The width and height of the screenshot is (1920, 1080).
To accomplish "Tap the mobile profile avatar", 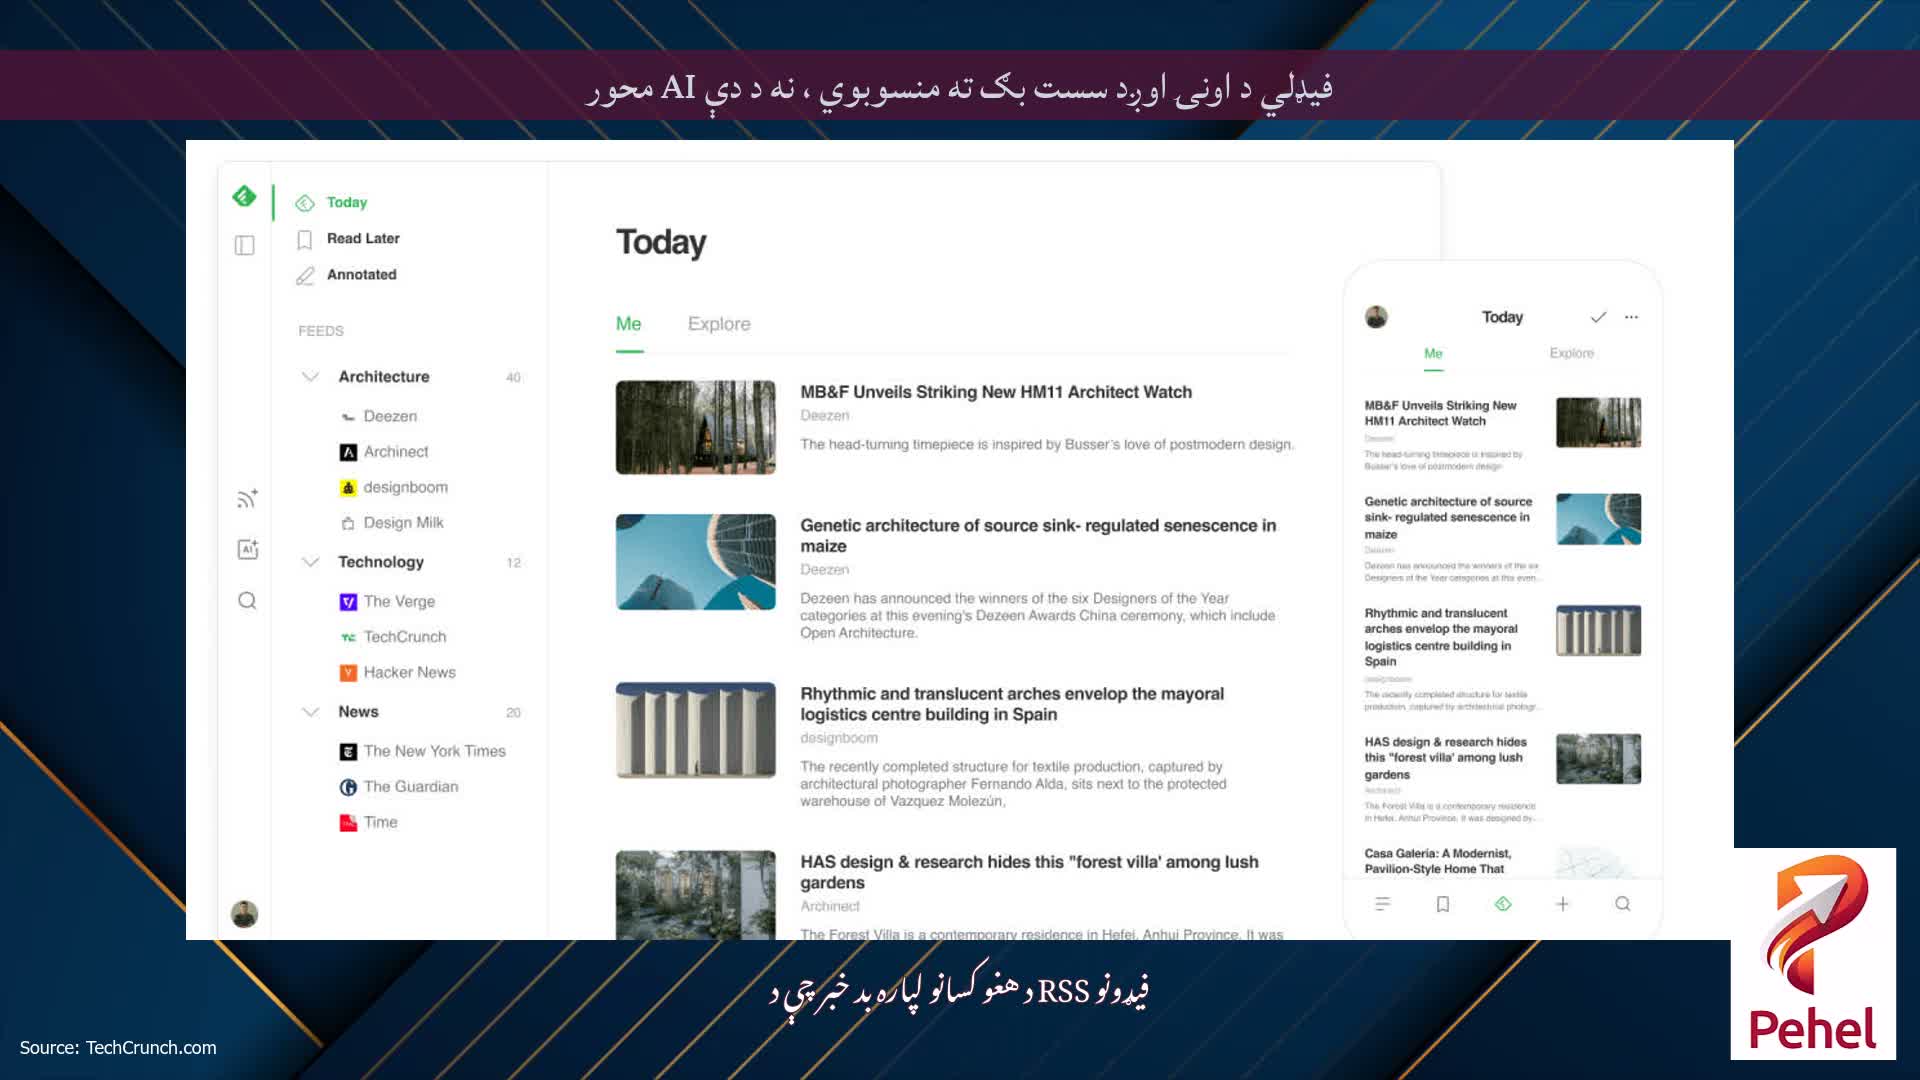I will pyautogui.click(x=1376, y=317).
